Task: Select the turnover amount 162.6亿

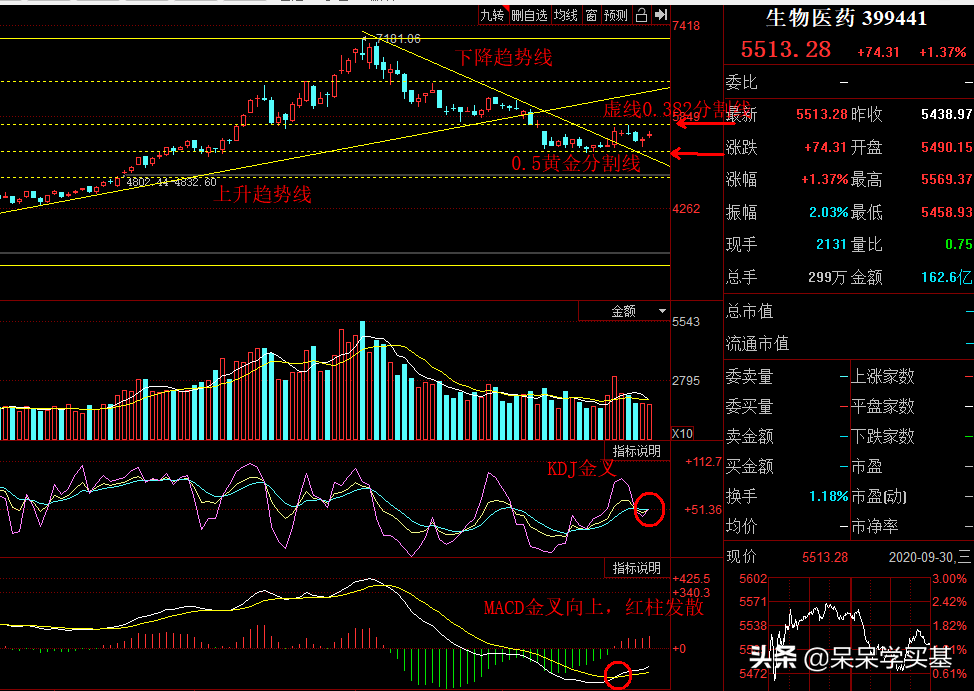Action: (x=946, y=277)
